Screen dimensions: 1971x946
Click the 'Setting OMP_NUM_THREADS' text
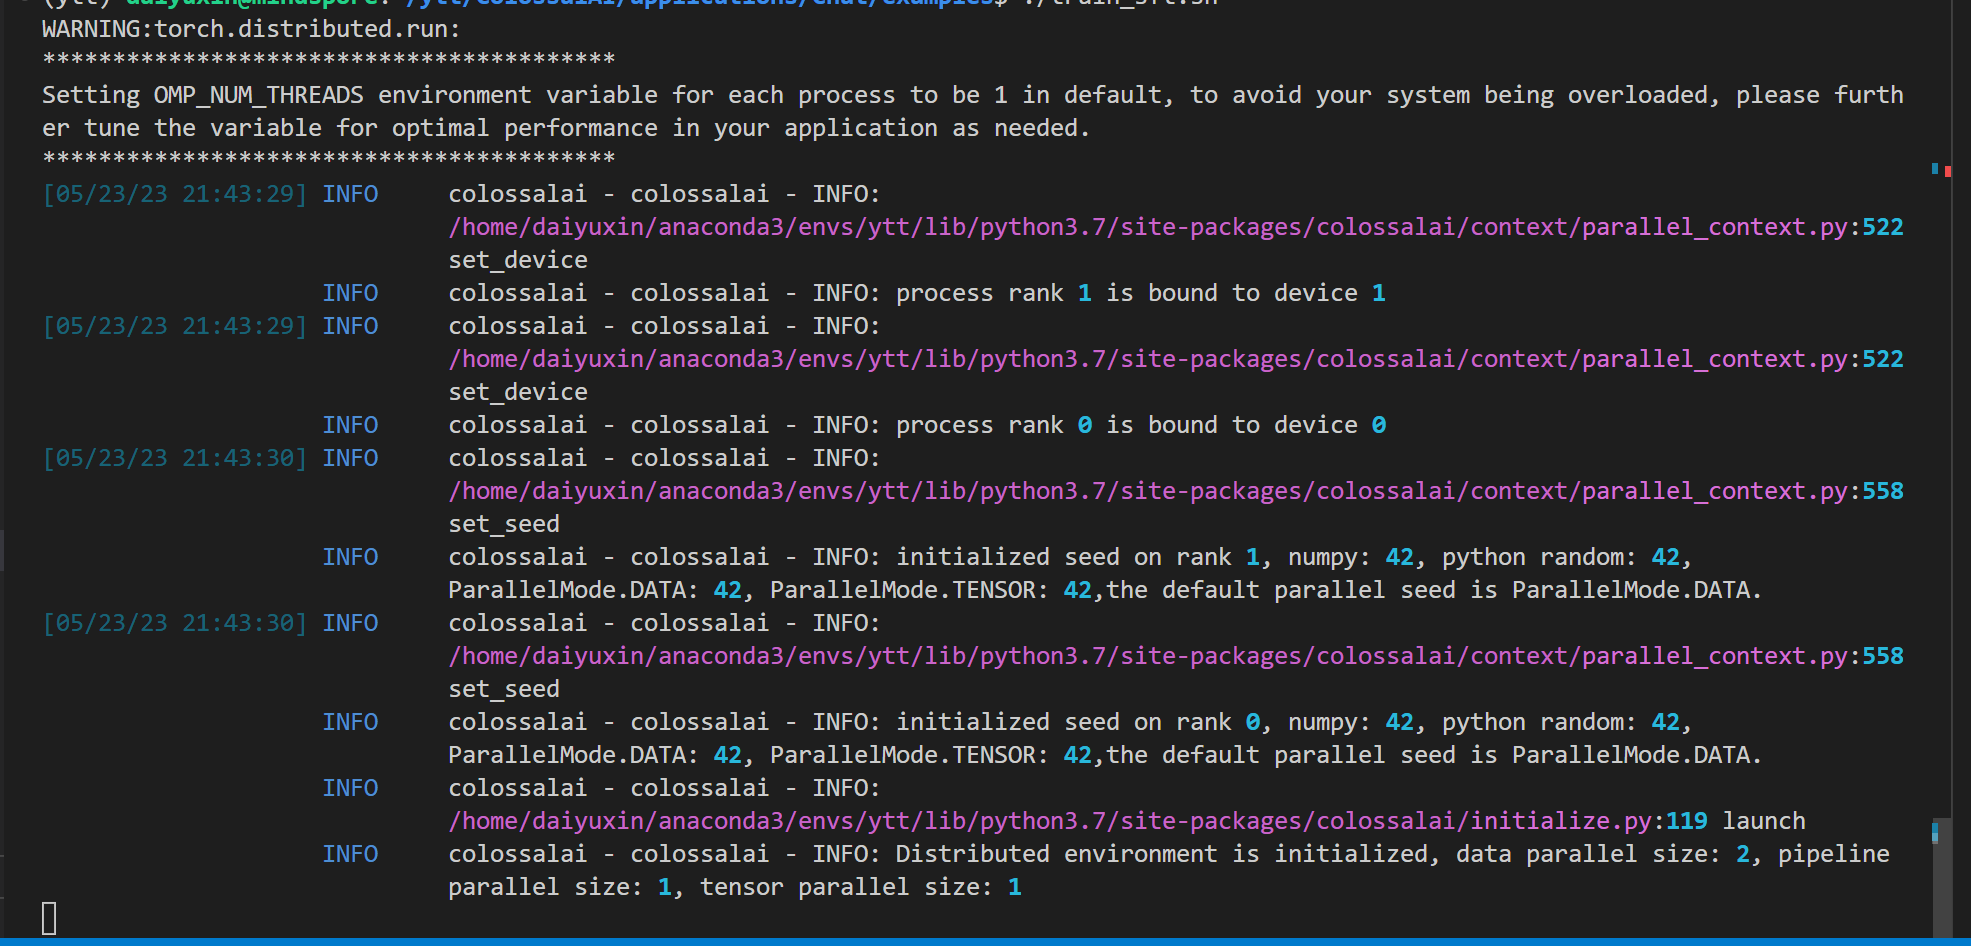203,95
